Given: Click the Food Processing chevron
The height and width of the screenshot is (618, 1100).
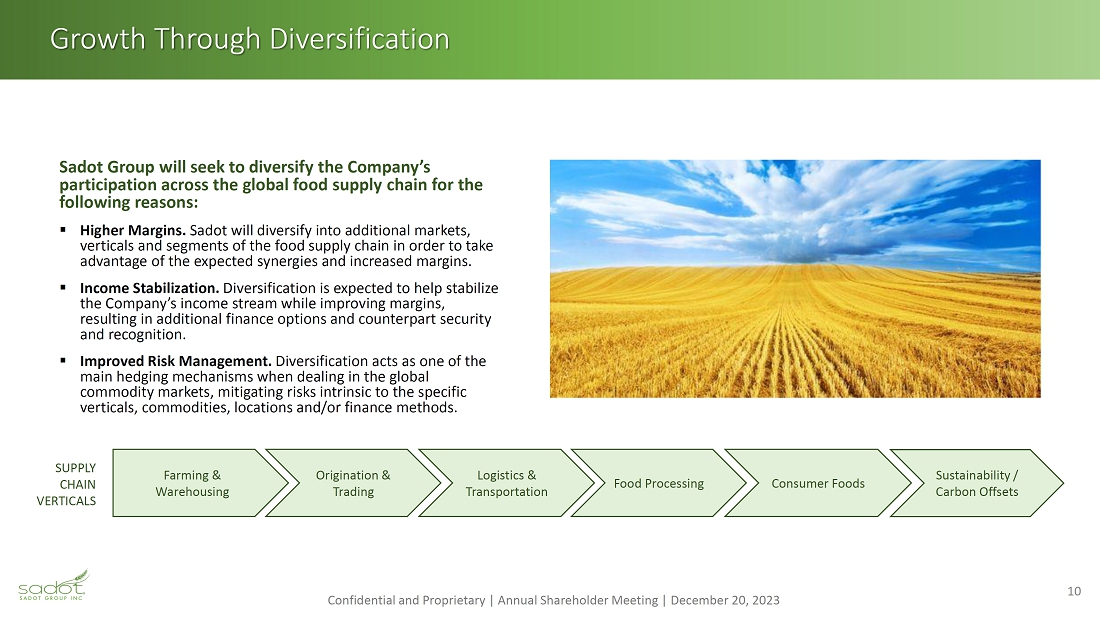Looking at the screenshot, I should [x=659, y=483].
